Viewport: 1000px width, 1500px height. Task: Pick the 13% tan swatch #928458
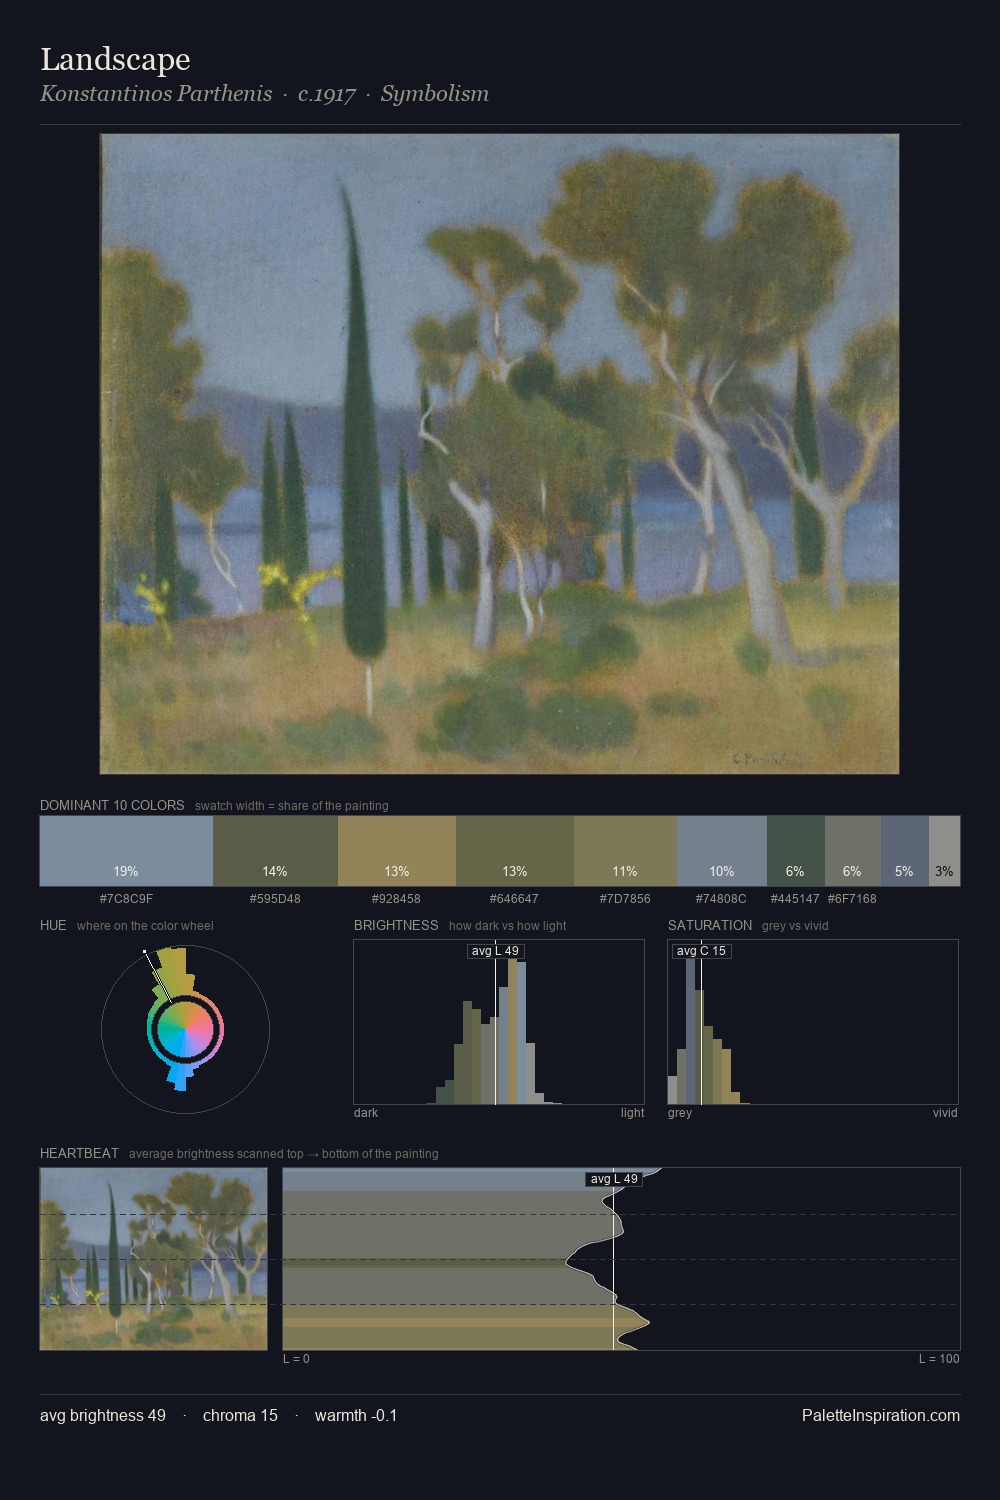(397, 851)
